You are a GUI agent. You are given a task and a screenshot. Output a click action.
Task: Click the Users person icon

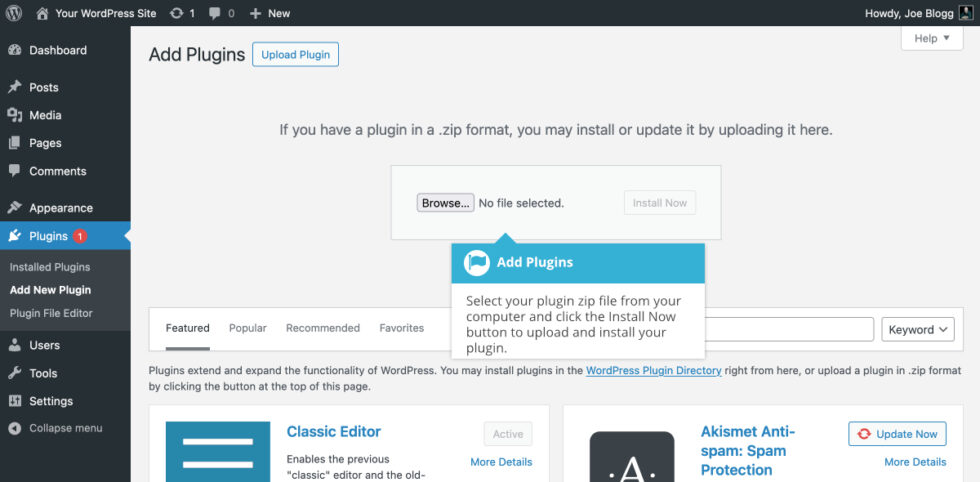15,345
